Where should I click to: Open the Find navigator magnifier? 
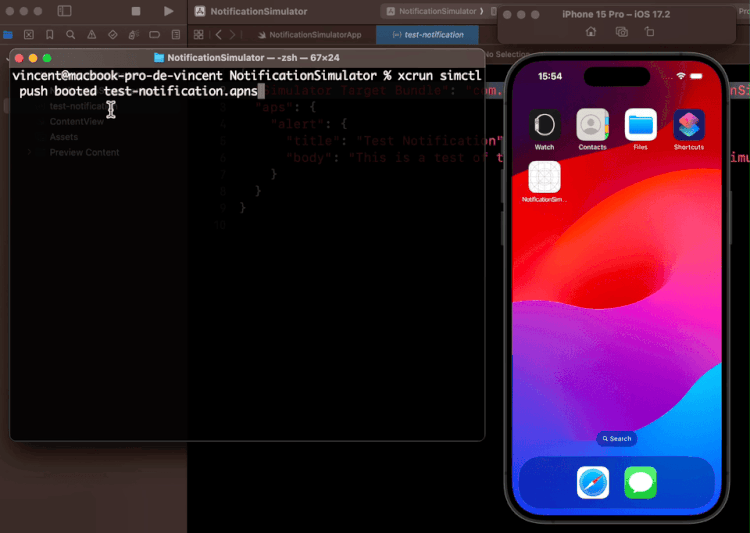coord(70,34)
